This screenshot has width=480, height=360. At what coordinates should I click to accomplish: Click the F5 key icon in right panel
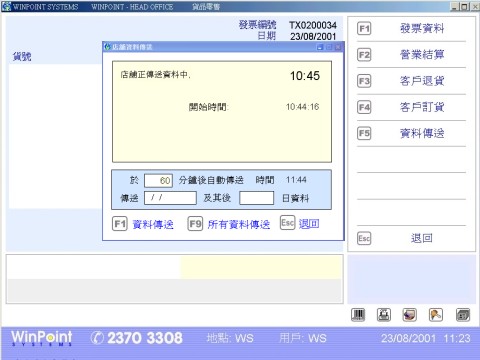(x=364, y=133)
